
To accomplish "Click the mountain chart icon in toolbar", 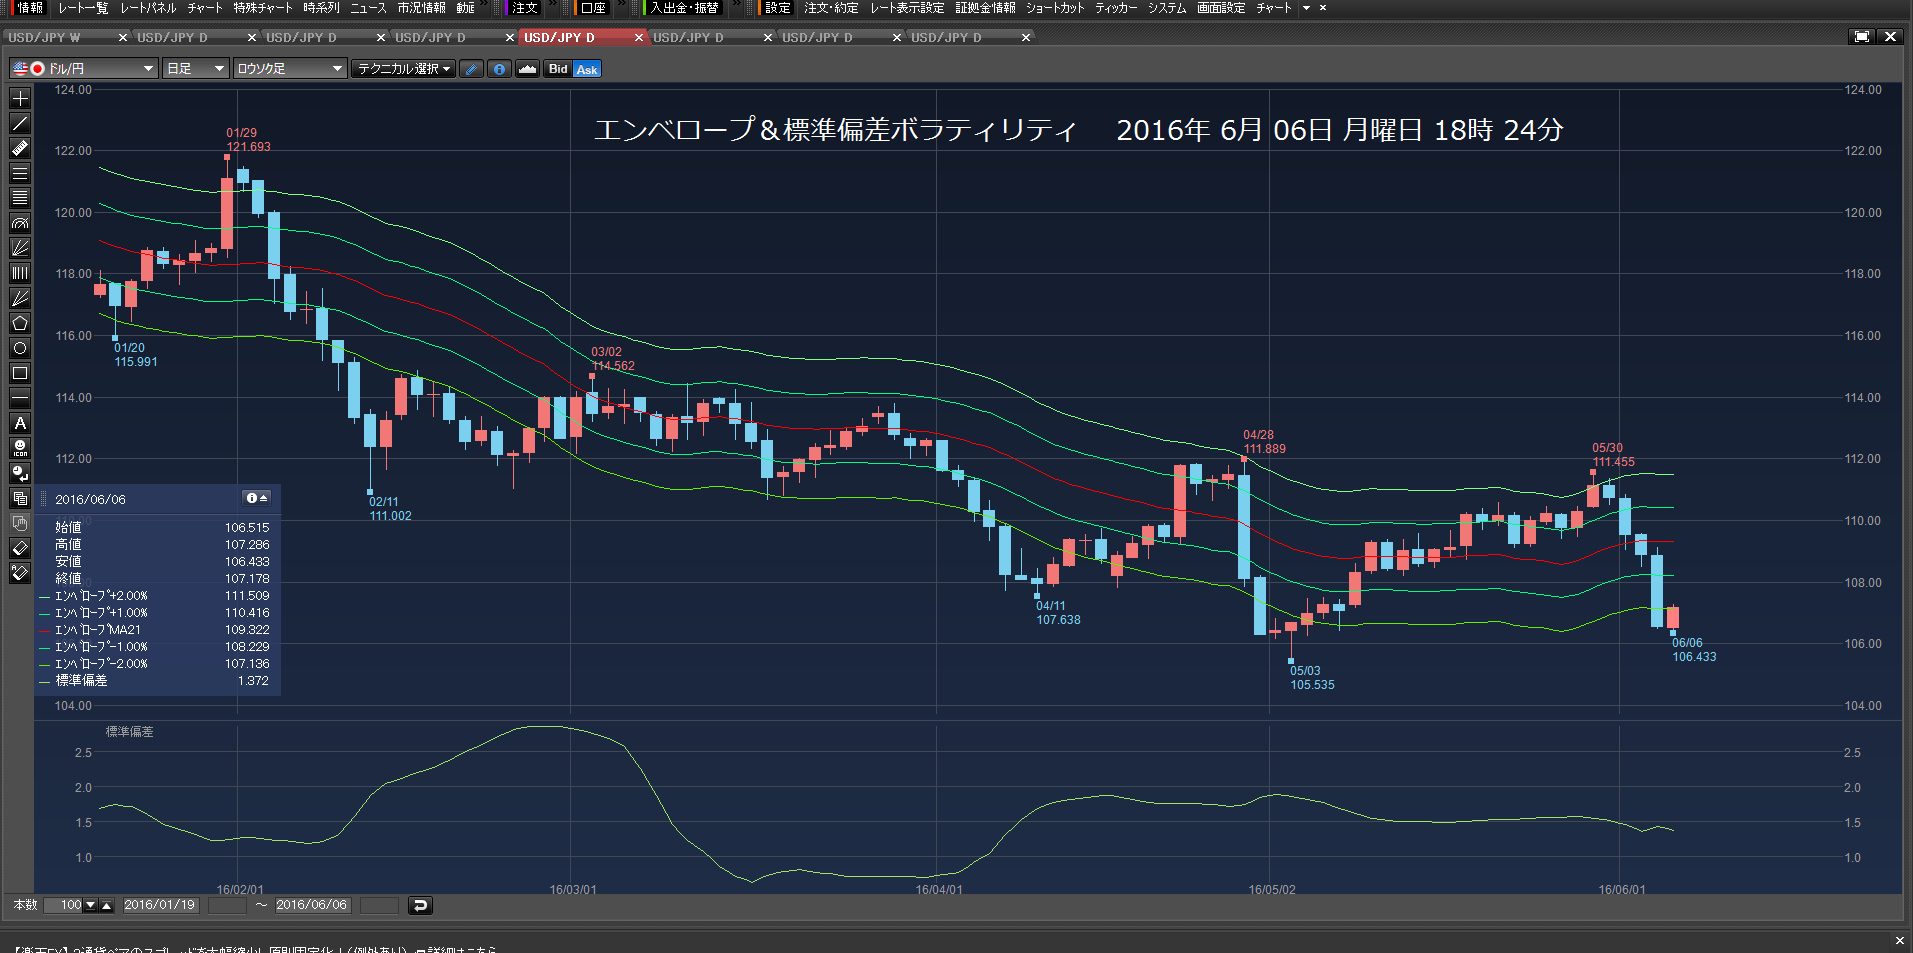I will pyautogui.click(x=527, y=69).
